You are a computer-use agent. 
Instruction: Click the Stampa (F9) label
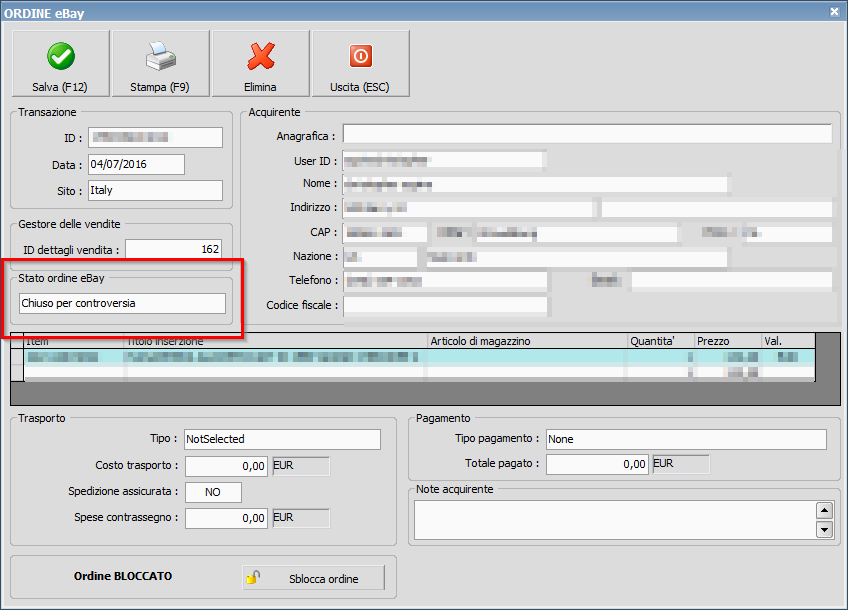tap(160, 87)
